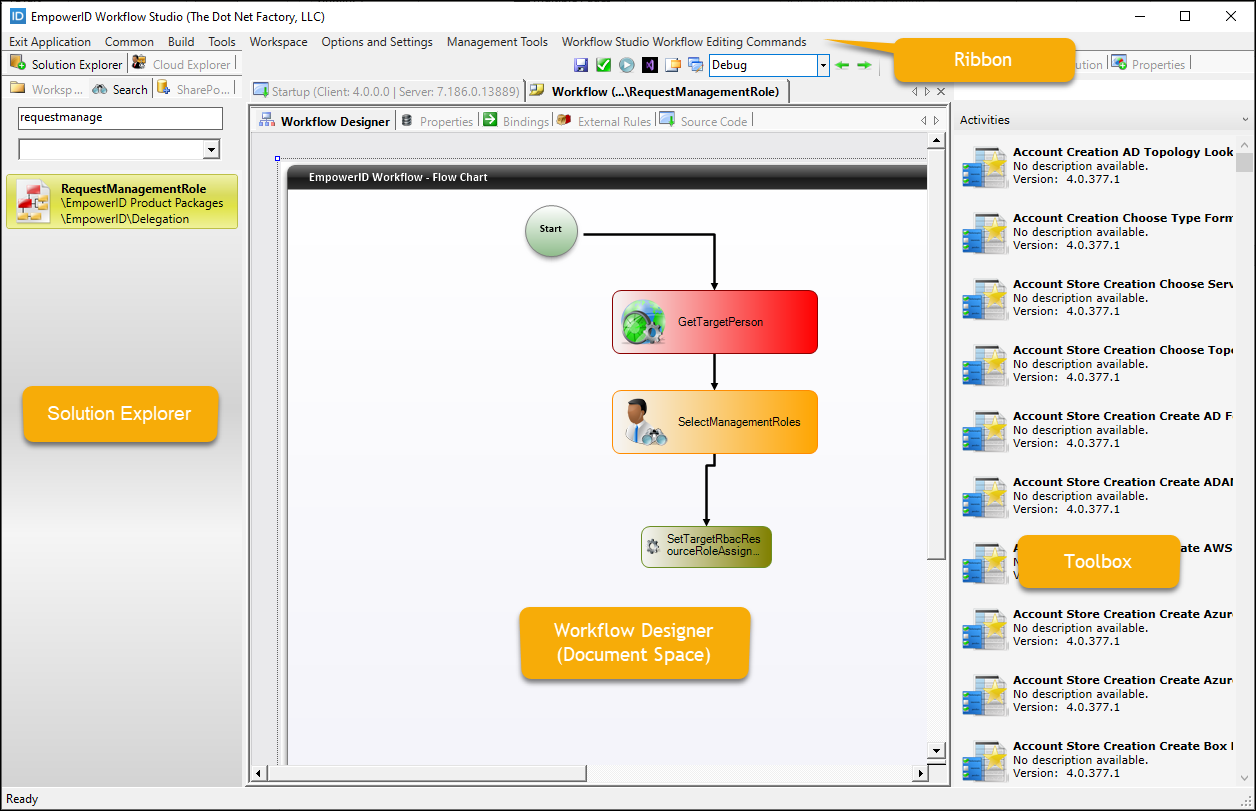Viewport: 1256px width, 811px height.
Task: Click the designer vertical scrollbar down arrow
Action: 936,750
